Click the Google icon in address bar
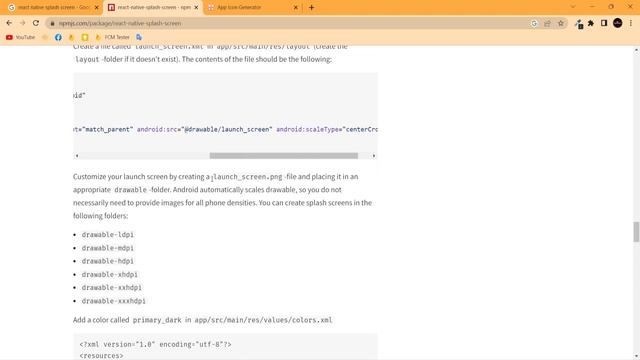Viewport: 640px width, 360px height. point(534,23)
